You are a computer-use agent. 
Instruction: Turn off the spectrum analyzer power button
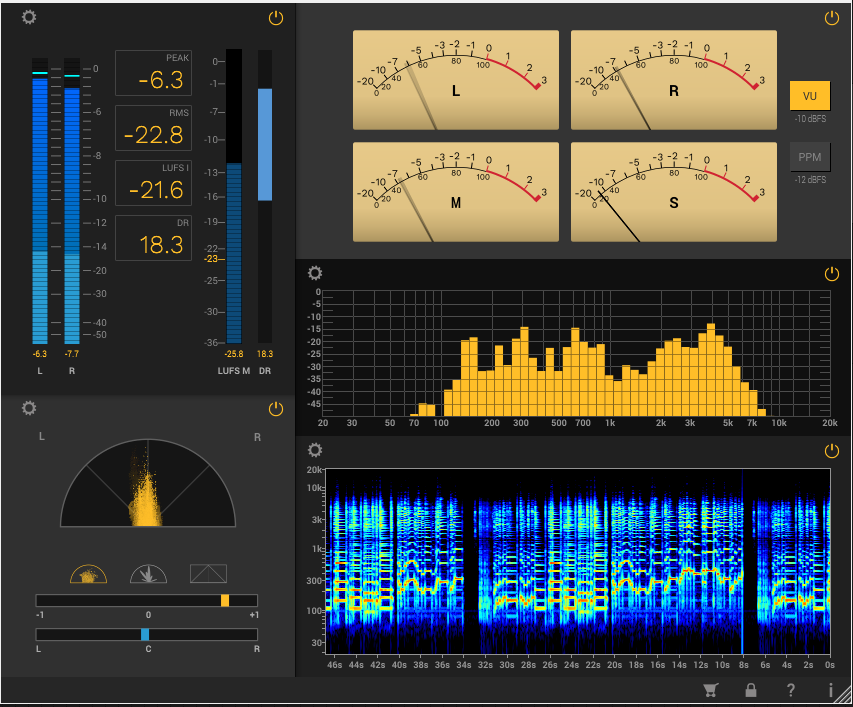point(831,274)
